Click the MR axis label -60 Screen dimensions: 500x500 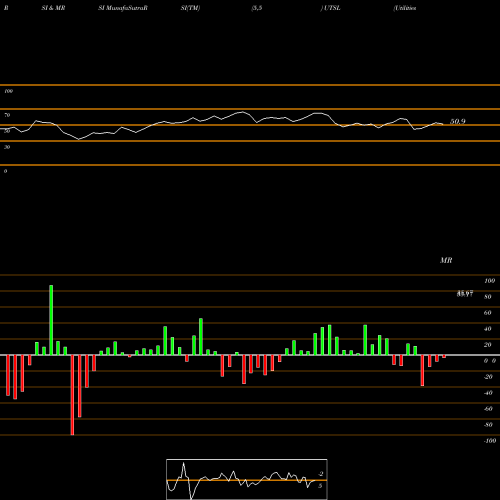point(488,409)
